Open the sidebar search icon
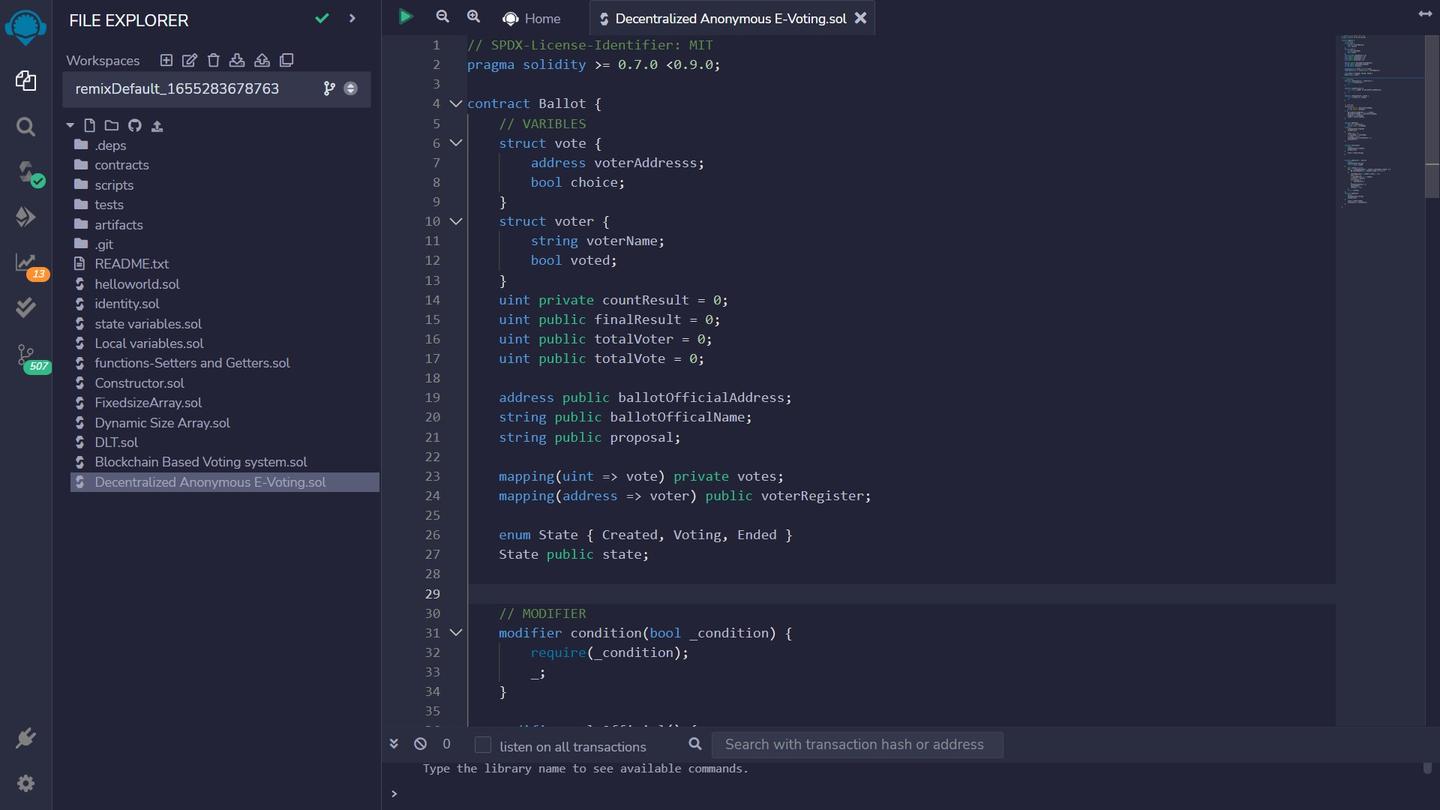This screenshot has width=1440, height=810. pyautogui.click(x=26, y=127)
